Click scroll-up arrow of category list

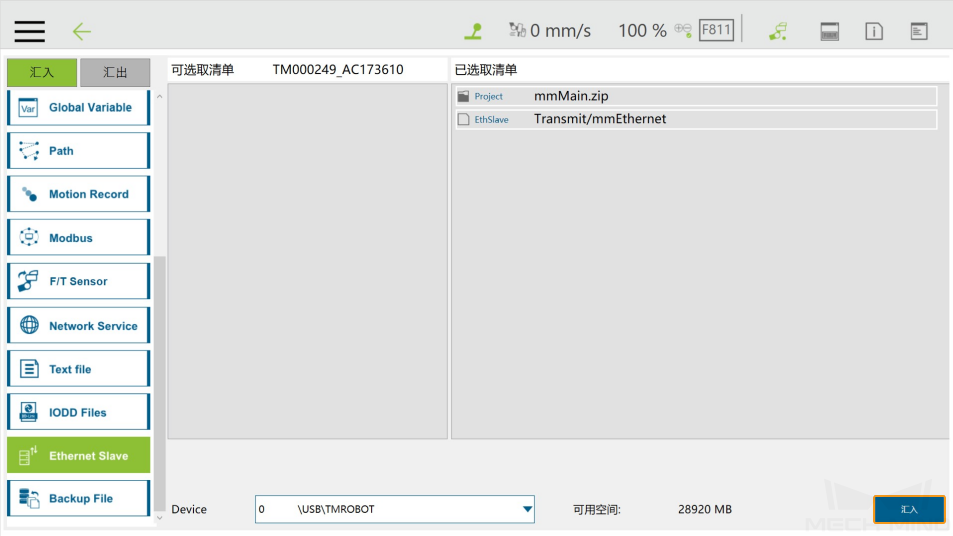pos(159,97)
